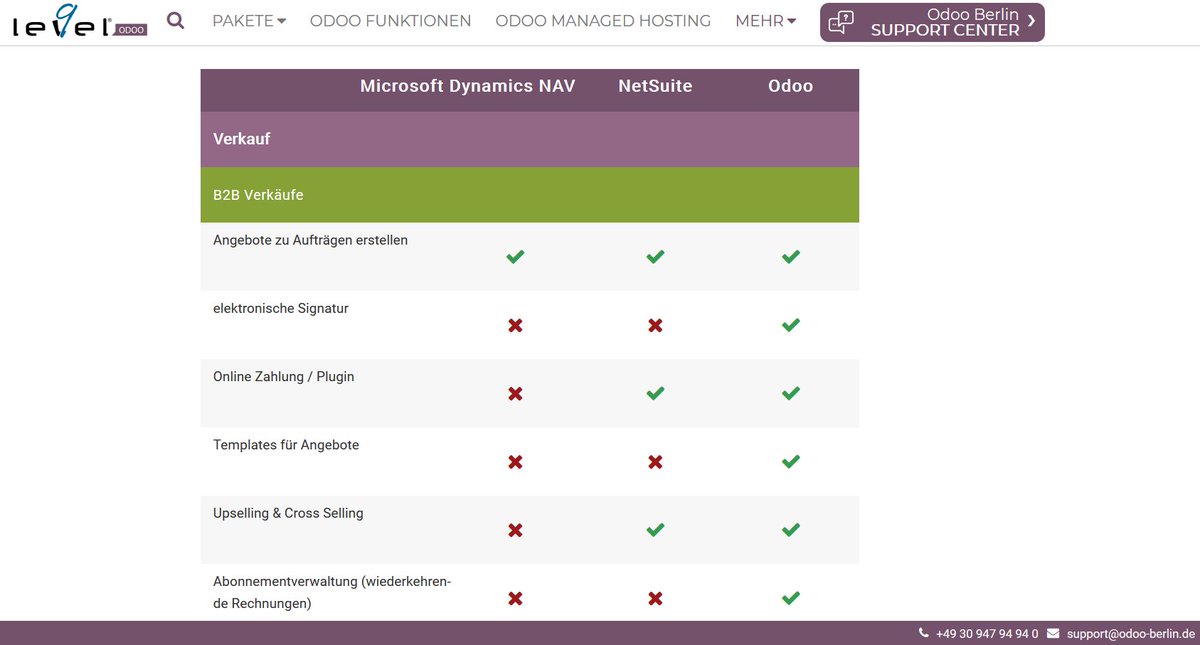Click Odoo checkmark for Abonnementverwaltung

[x=790, y=598]
